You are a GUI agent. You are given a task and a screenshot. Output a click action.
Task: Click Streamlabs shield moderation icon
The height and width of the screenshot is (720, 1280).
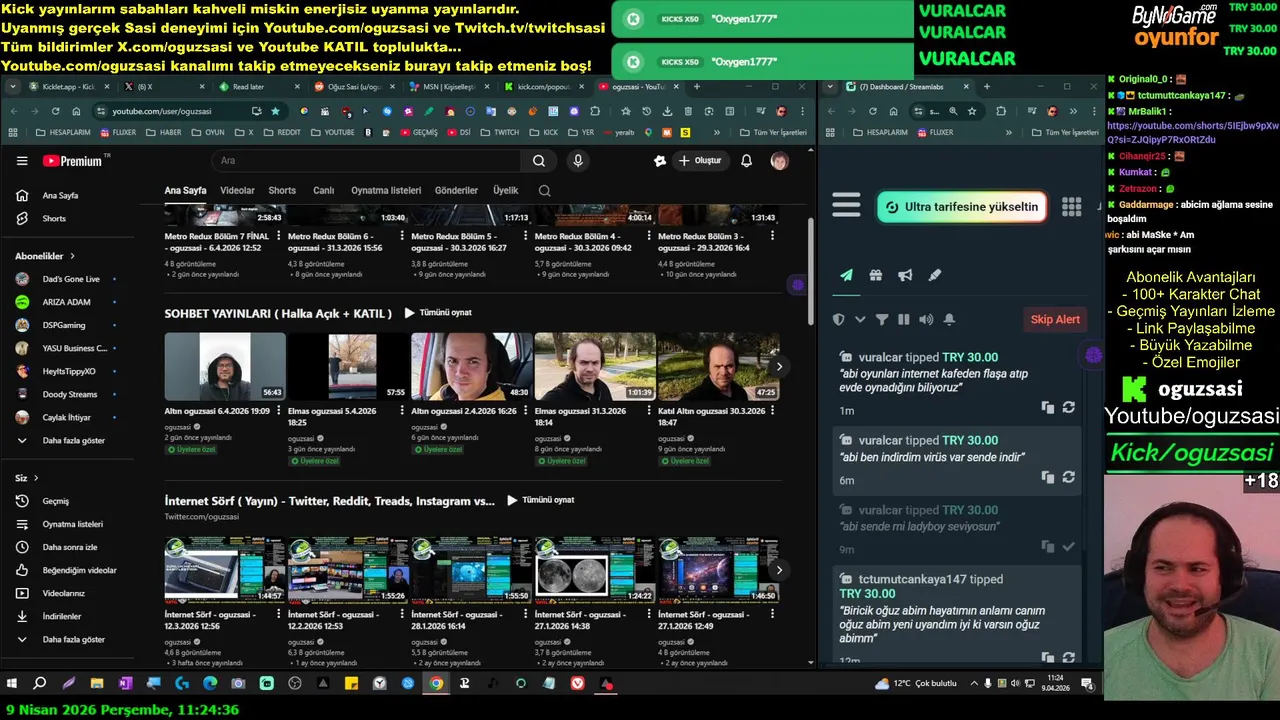(x=839, y=320)
